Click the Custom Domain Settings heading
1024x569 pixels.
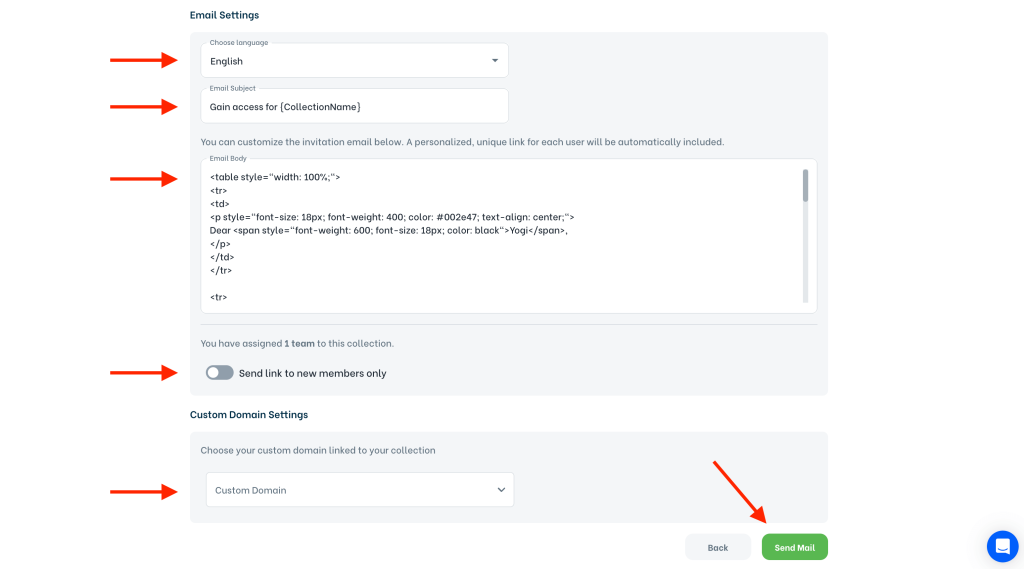tap(249, 414)
